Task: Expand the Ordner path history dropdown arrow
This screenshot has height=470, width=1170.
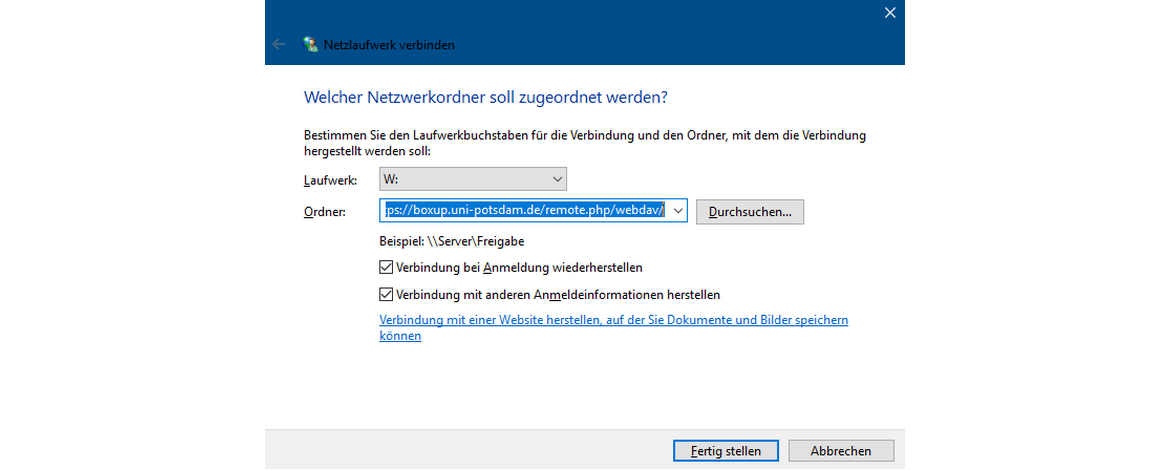Action: [678, 211]
